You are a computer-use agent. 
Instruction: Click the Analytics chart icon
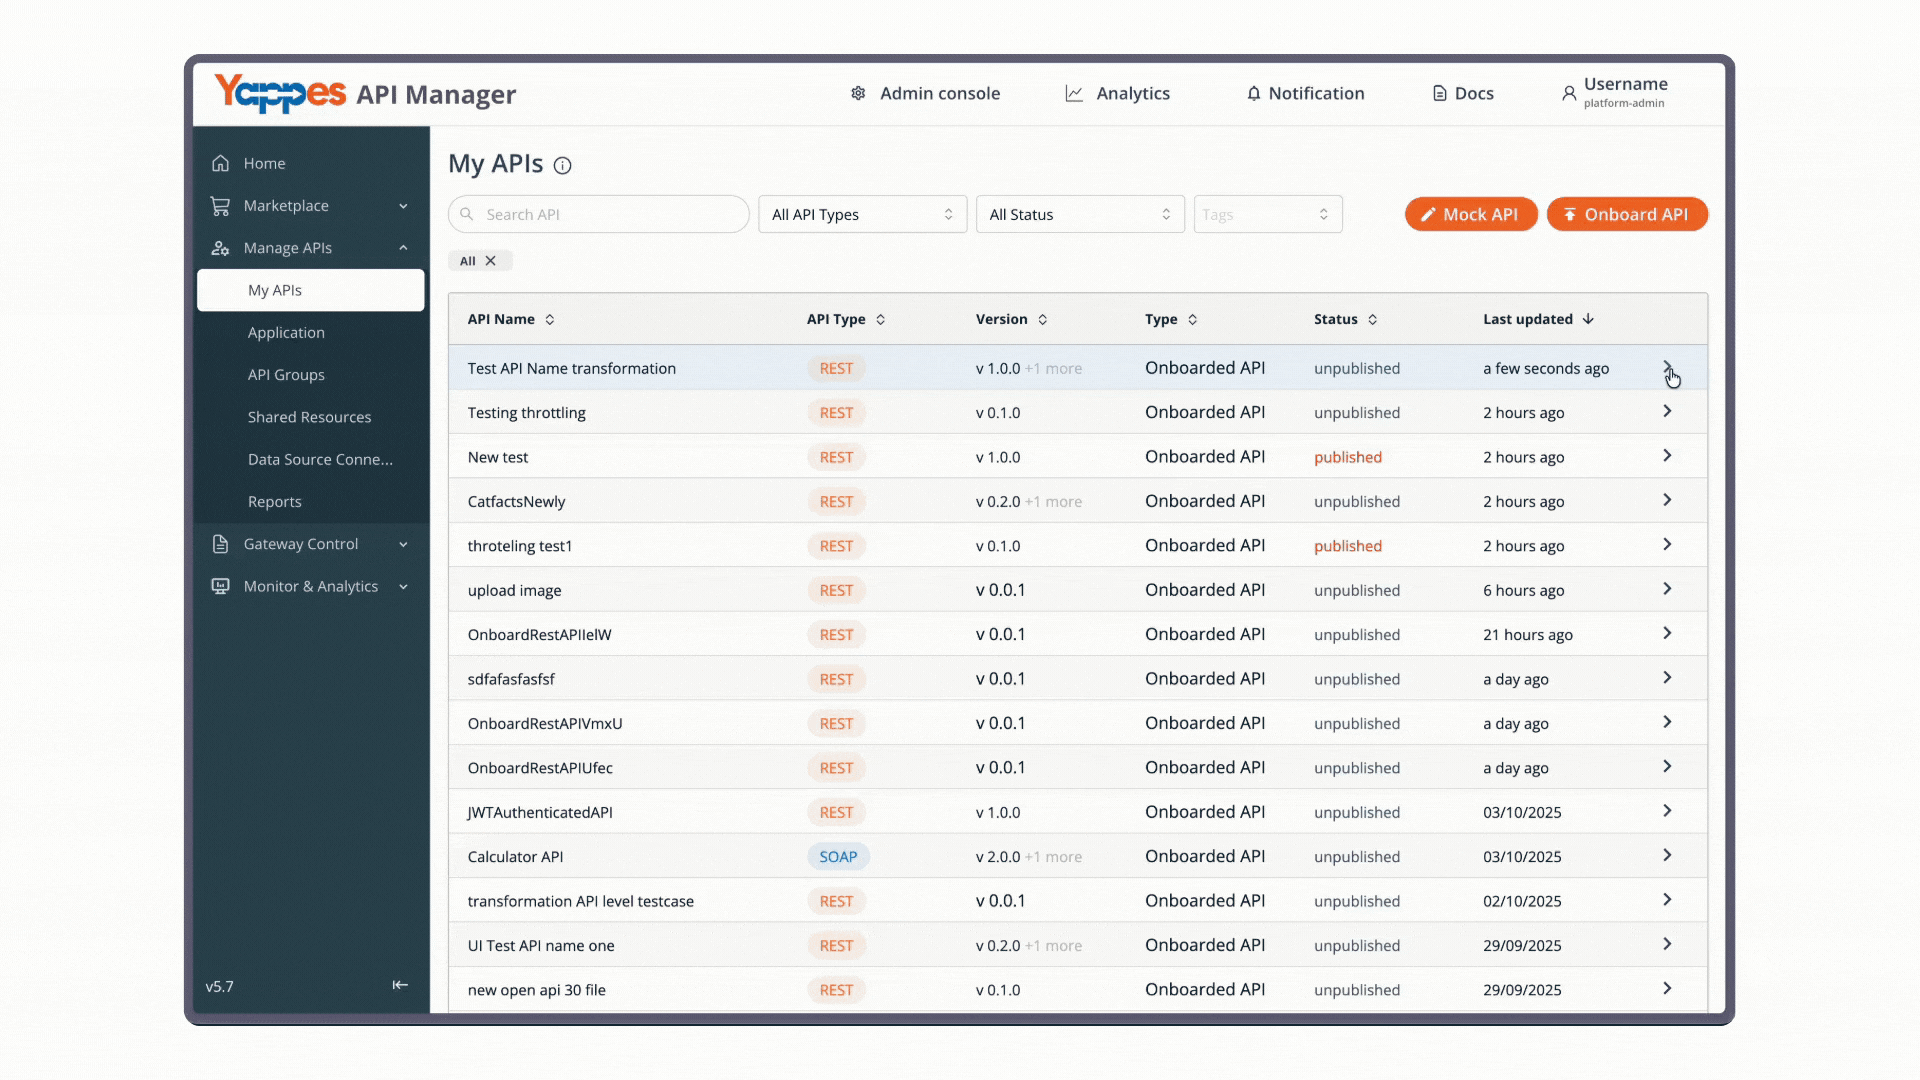tap(1074, 93)
